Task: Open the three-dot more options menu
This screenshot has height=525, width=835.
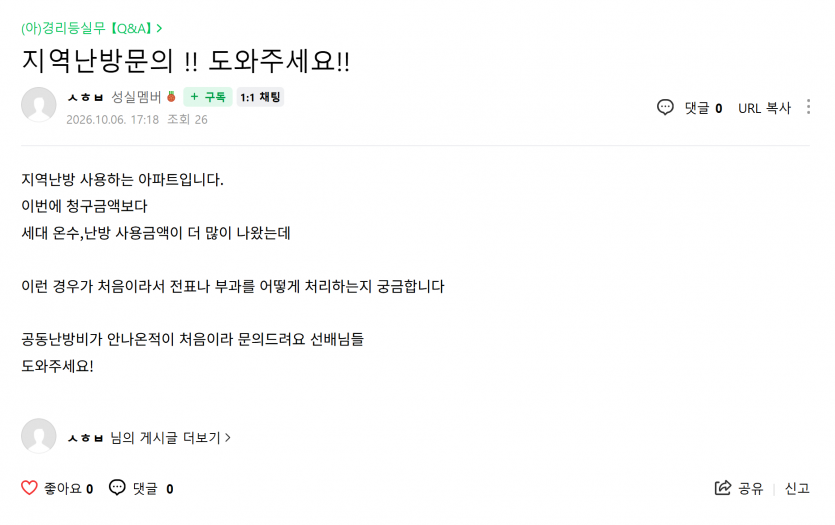Action: (x=808, y=107)
